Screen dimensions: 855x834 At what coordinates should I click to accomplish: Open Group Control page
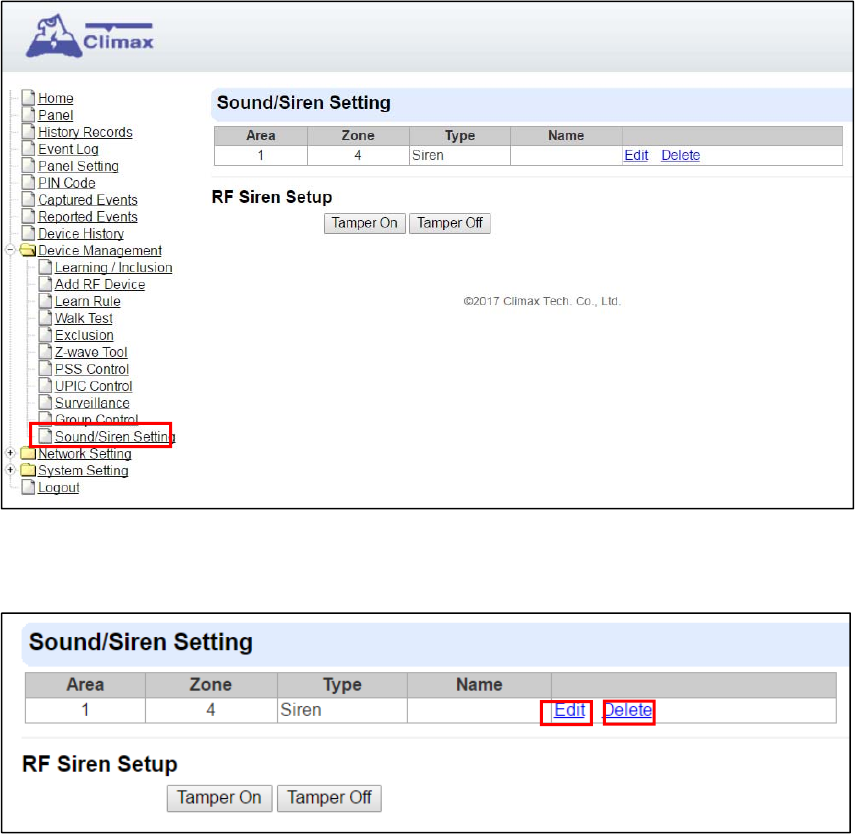click(97, 419)
